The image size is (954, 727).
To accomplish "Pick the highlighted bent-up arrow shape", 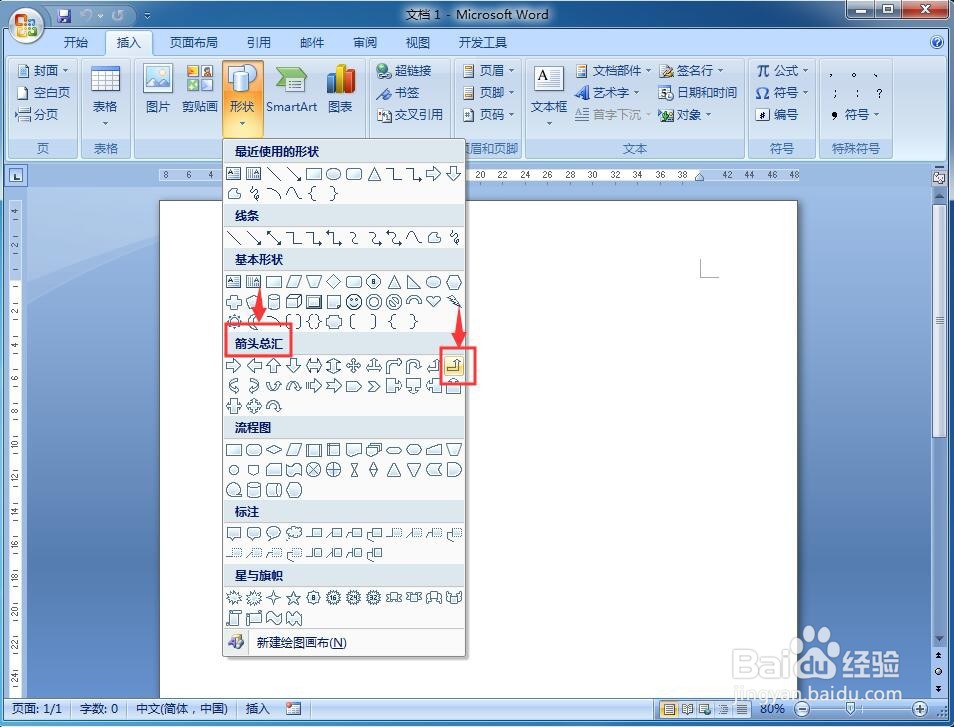I will coord(454,366).
